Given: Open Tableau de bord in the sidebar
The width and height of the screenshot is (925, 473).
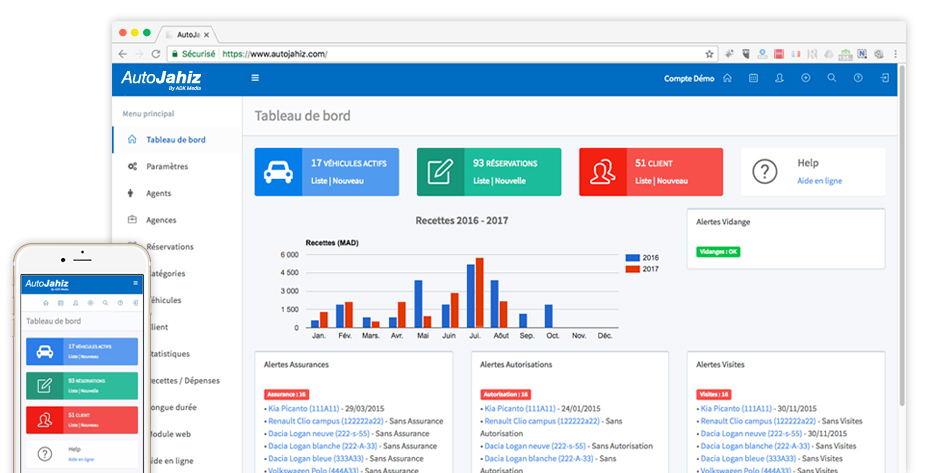Looking at the screenshot, I should (x=176, y=140).
